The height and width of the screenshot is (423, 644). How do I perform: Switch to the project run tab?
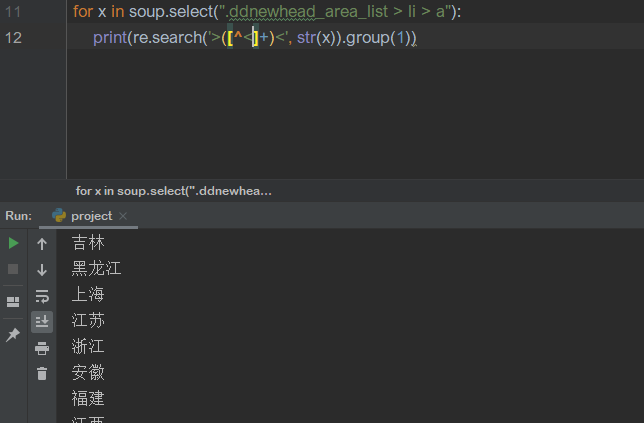tap(89, 216)
